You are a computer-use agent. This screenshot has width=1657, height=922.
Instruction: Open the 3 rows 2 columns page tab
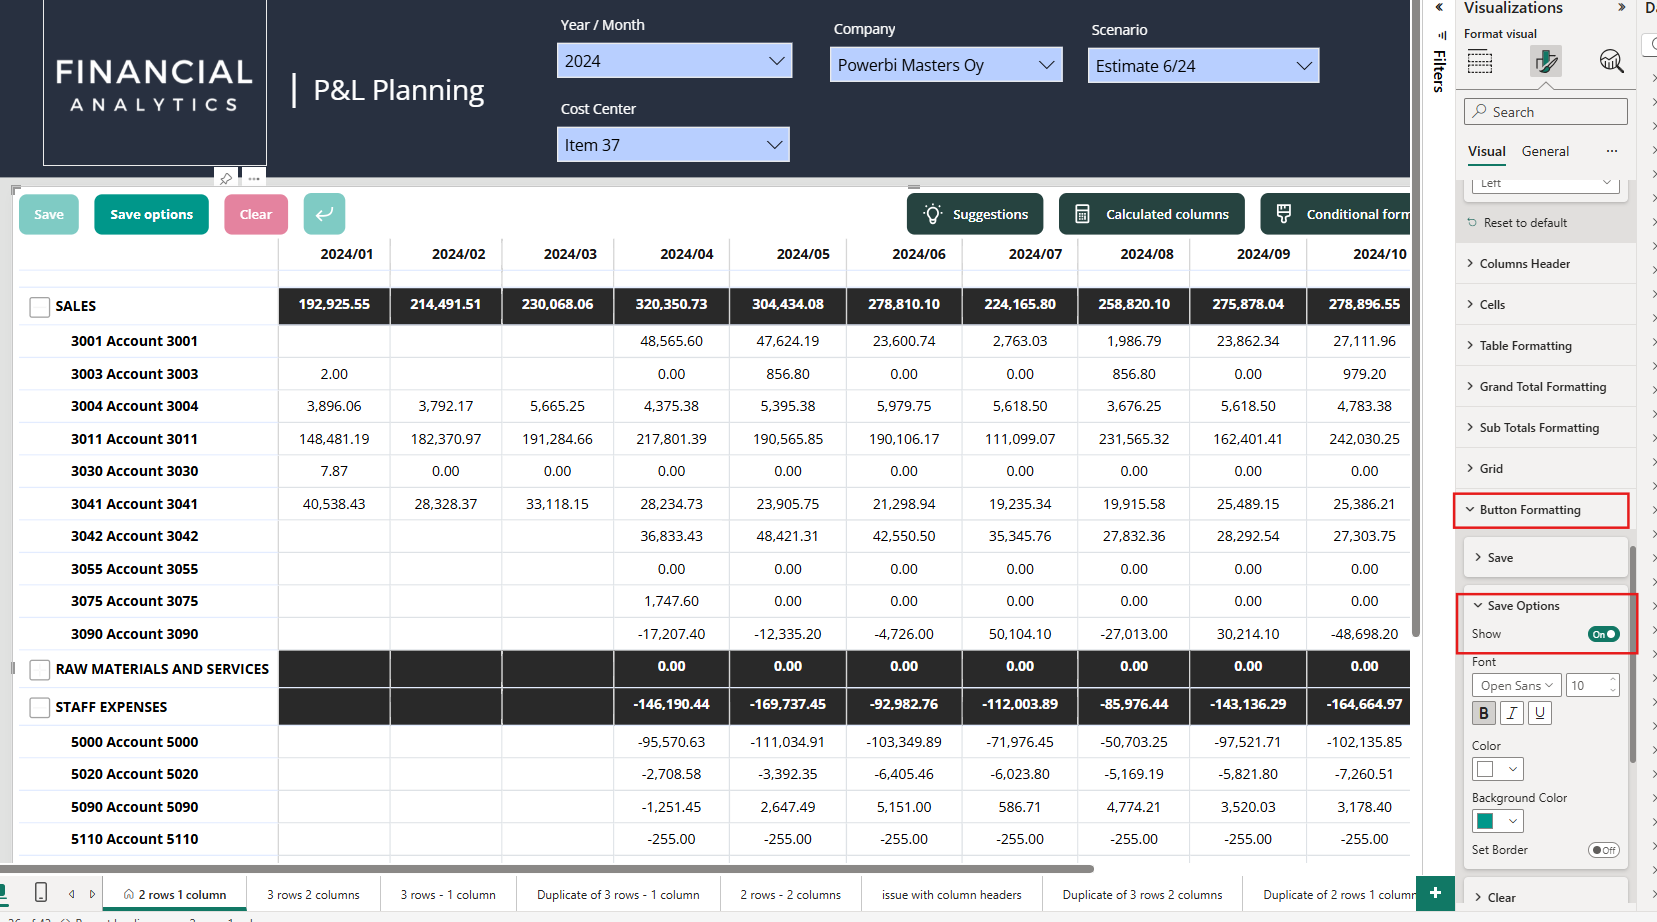point(313,895)
